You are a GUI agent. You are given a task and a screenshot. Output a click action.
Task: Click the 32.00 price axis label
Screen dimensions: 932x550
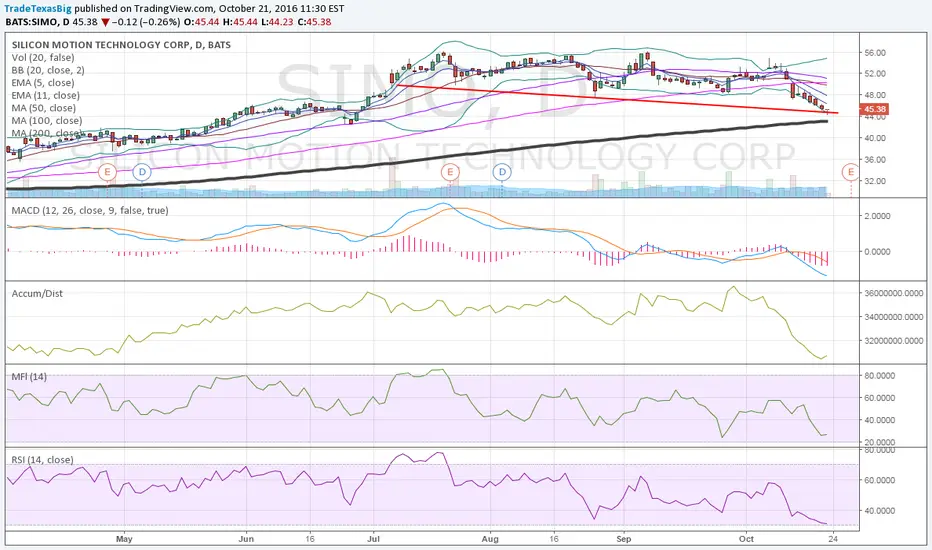[x=875, y=181]
